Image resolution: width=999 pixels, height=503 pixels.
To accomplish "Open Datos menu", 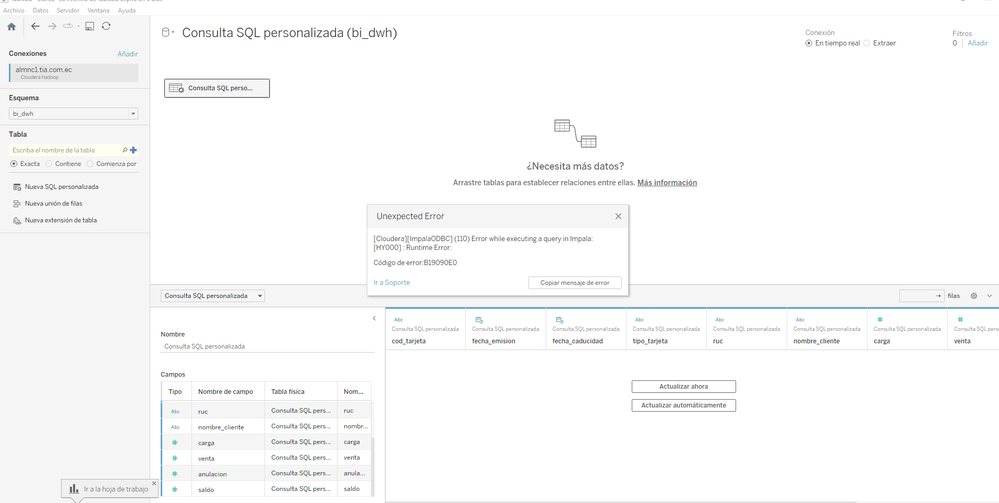I will coord(40,11).
